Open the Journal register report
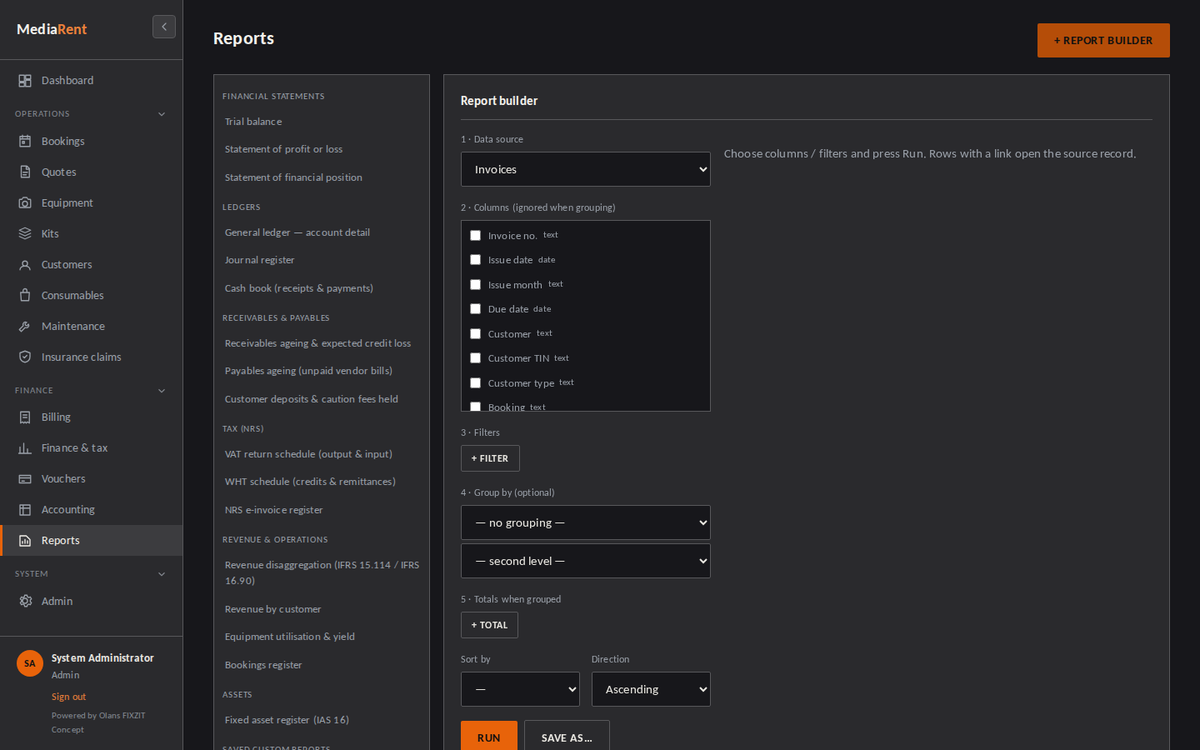This screenshot has width=1200, height=750. (260, 260)
